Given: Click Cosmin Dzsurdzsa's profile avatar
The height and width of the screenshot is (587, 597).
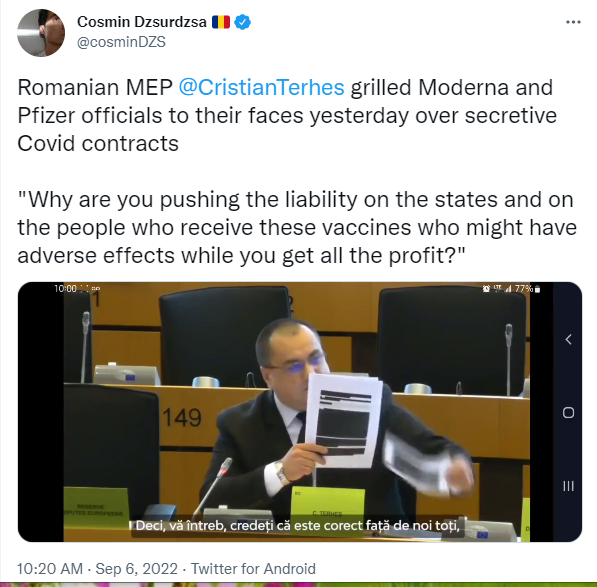Looking at the screenshot, I should tap(41, 33).
